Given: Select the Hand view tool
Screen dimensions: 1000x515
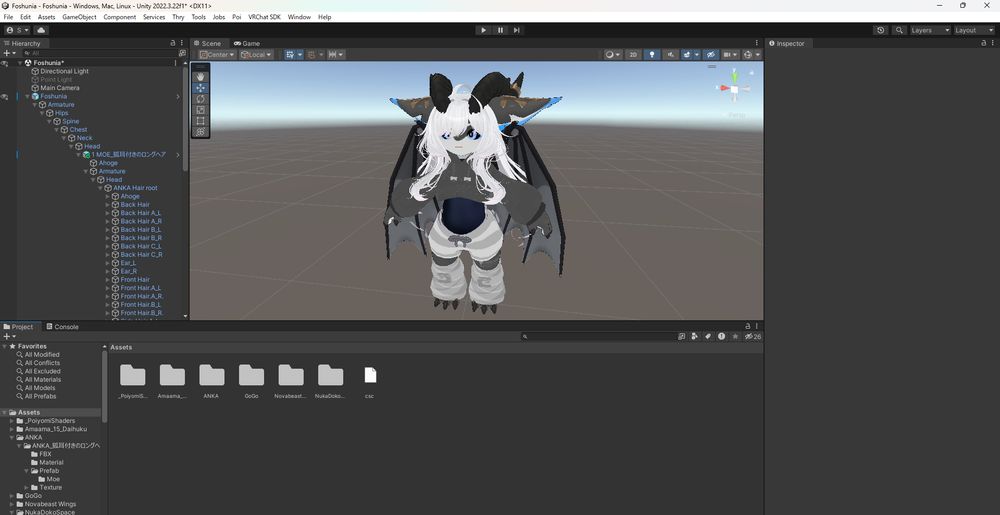Looking at the screenshot, I should click(200, 76).
